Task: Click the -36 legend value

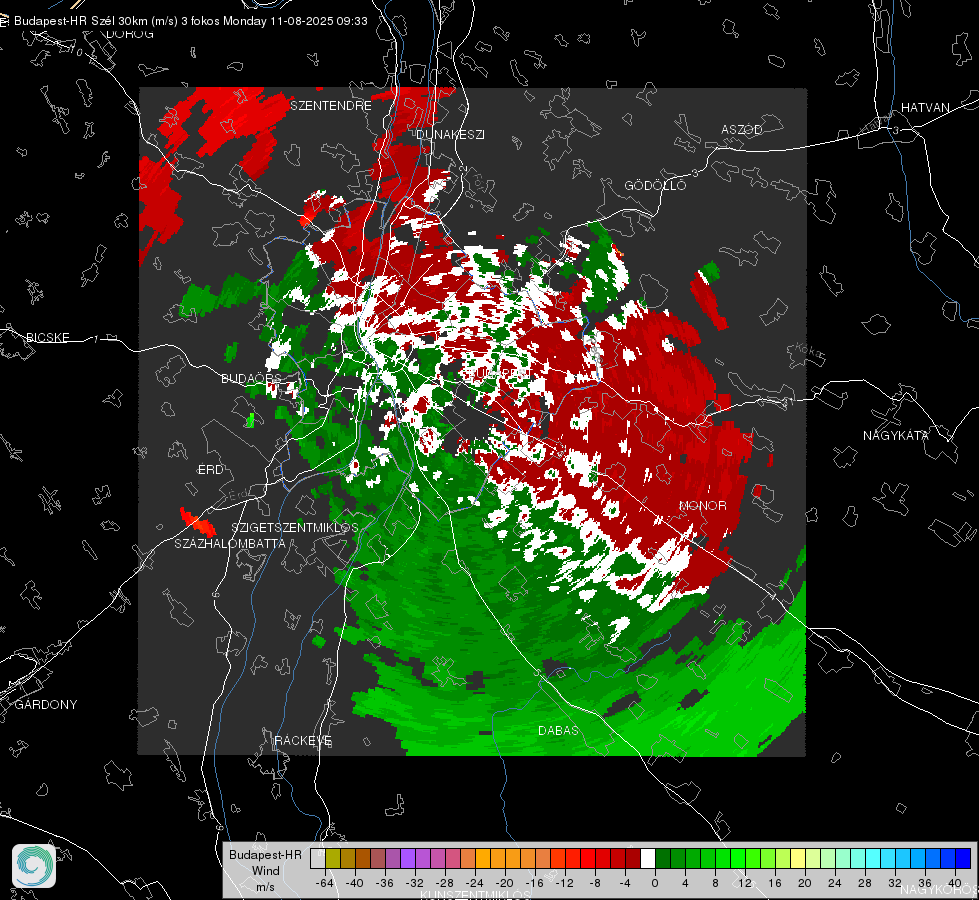Action: [385, 883]
